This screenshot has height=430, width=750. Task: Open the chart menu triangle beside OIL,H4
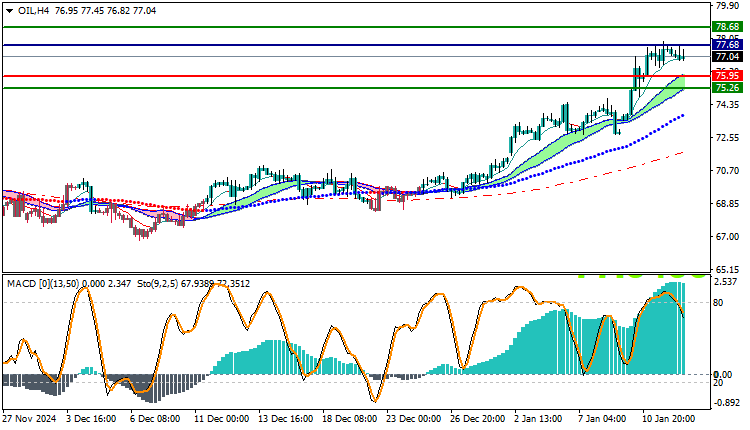pos(10,11)
